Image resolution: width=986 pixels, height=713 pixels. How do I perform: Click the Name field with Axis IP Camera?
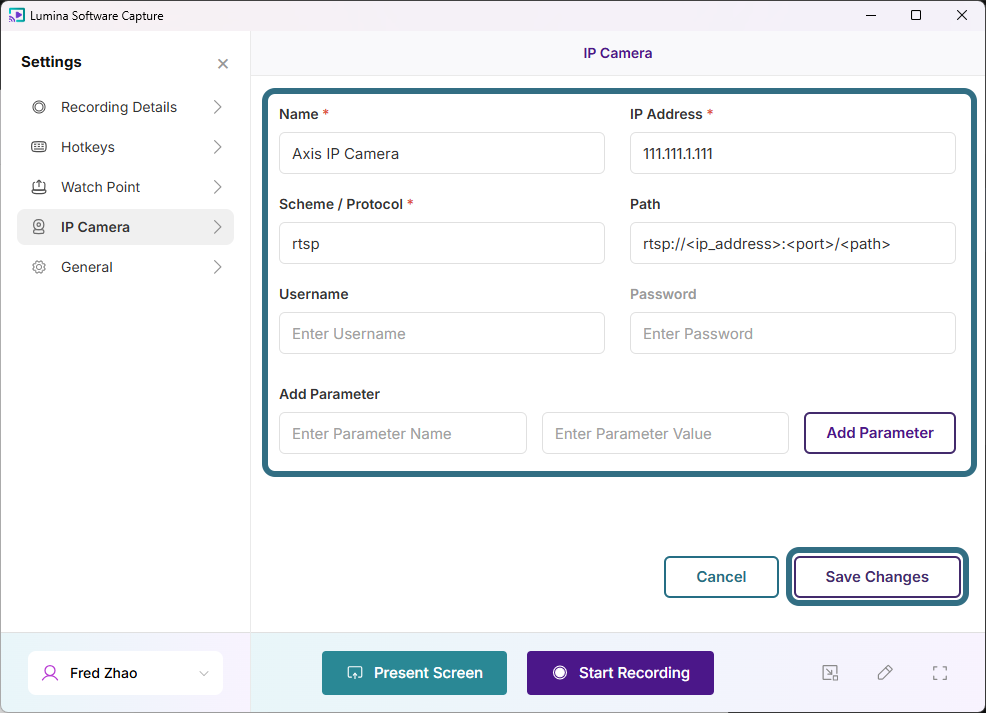pos(442,153)
